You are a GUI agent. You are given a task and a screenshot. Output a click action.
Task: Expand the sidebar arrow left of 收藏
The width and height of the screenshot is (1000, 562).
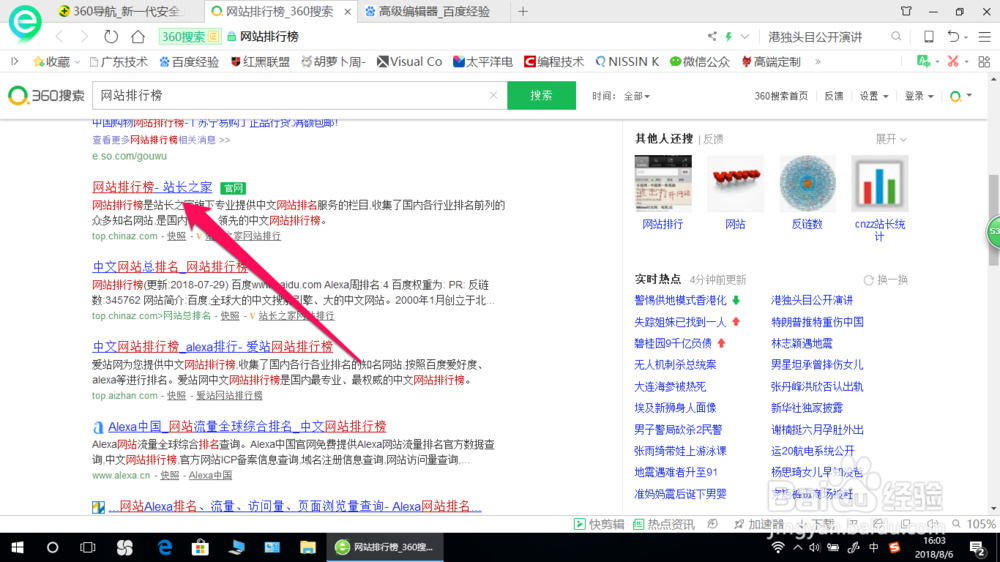[x=15, y=61]
